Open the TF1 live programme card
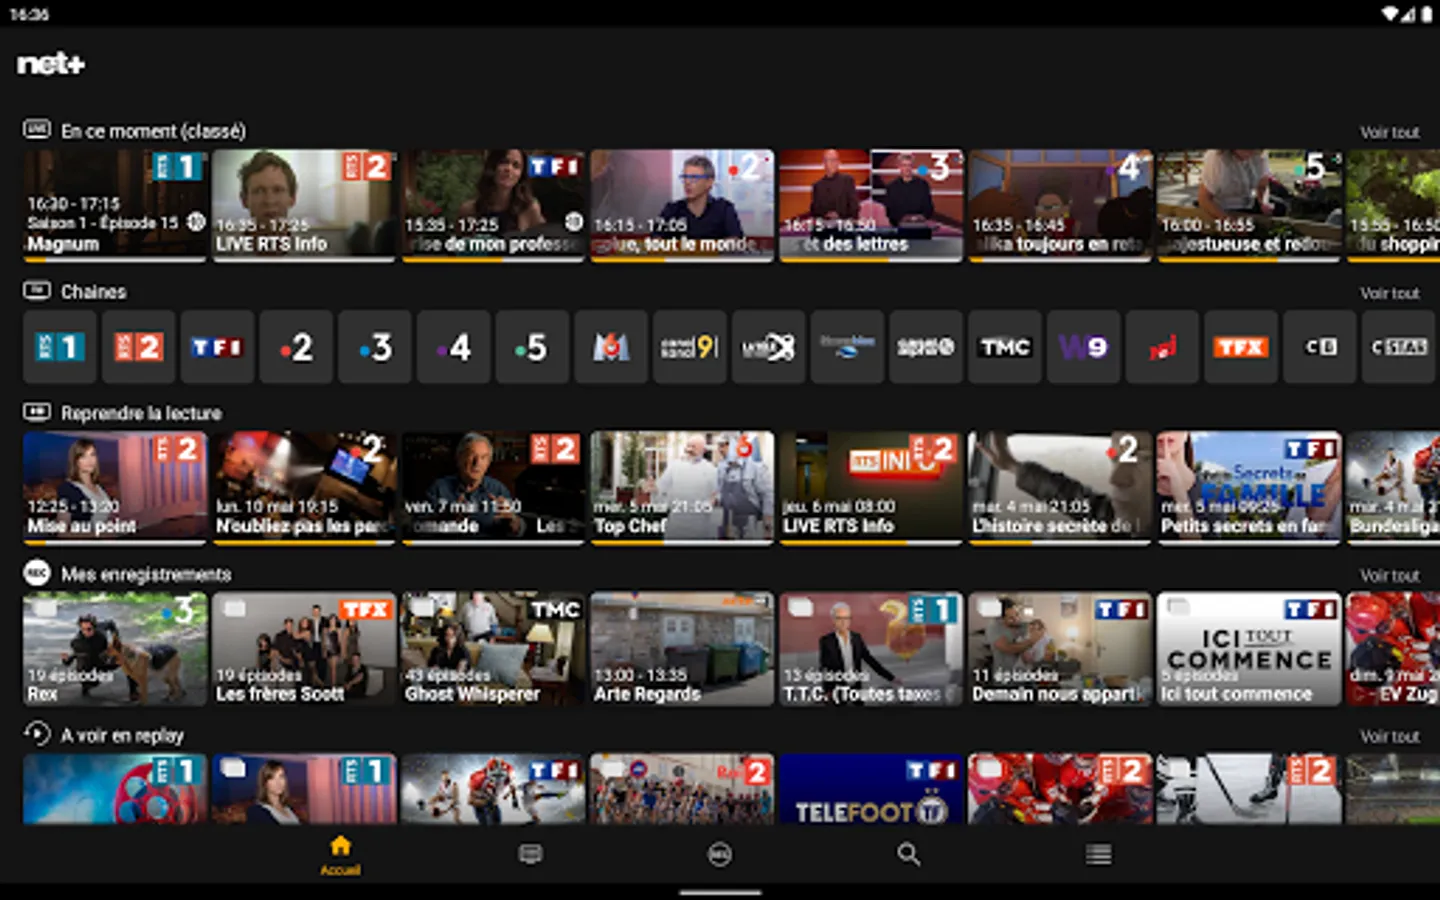This screenshot has width=1440, height=900. [x=493, y=206]
